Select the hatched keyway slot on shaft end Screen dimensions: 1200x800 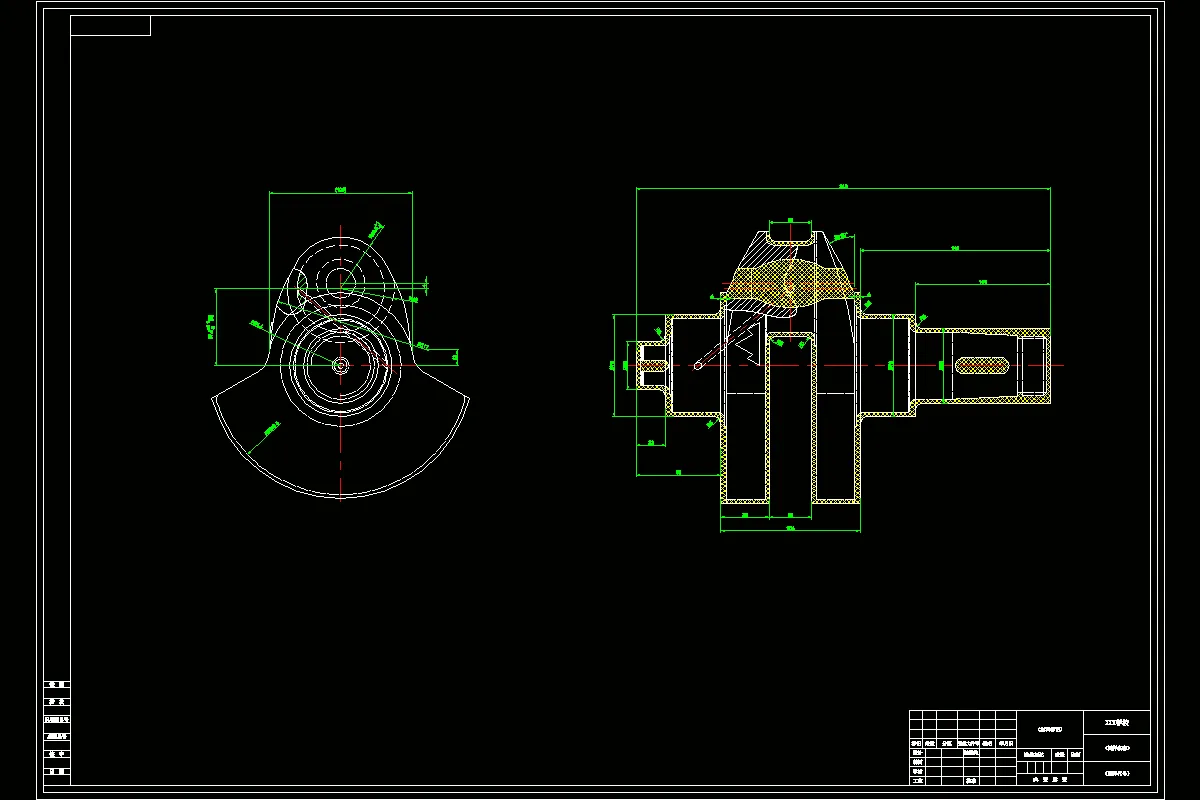pyautogui.click(x=980, y=365)
